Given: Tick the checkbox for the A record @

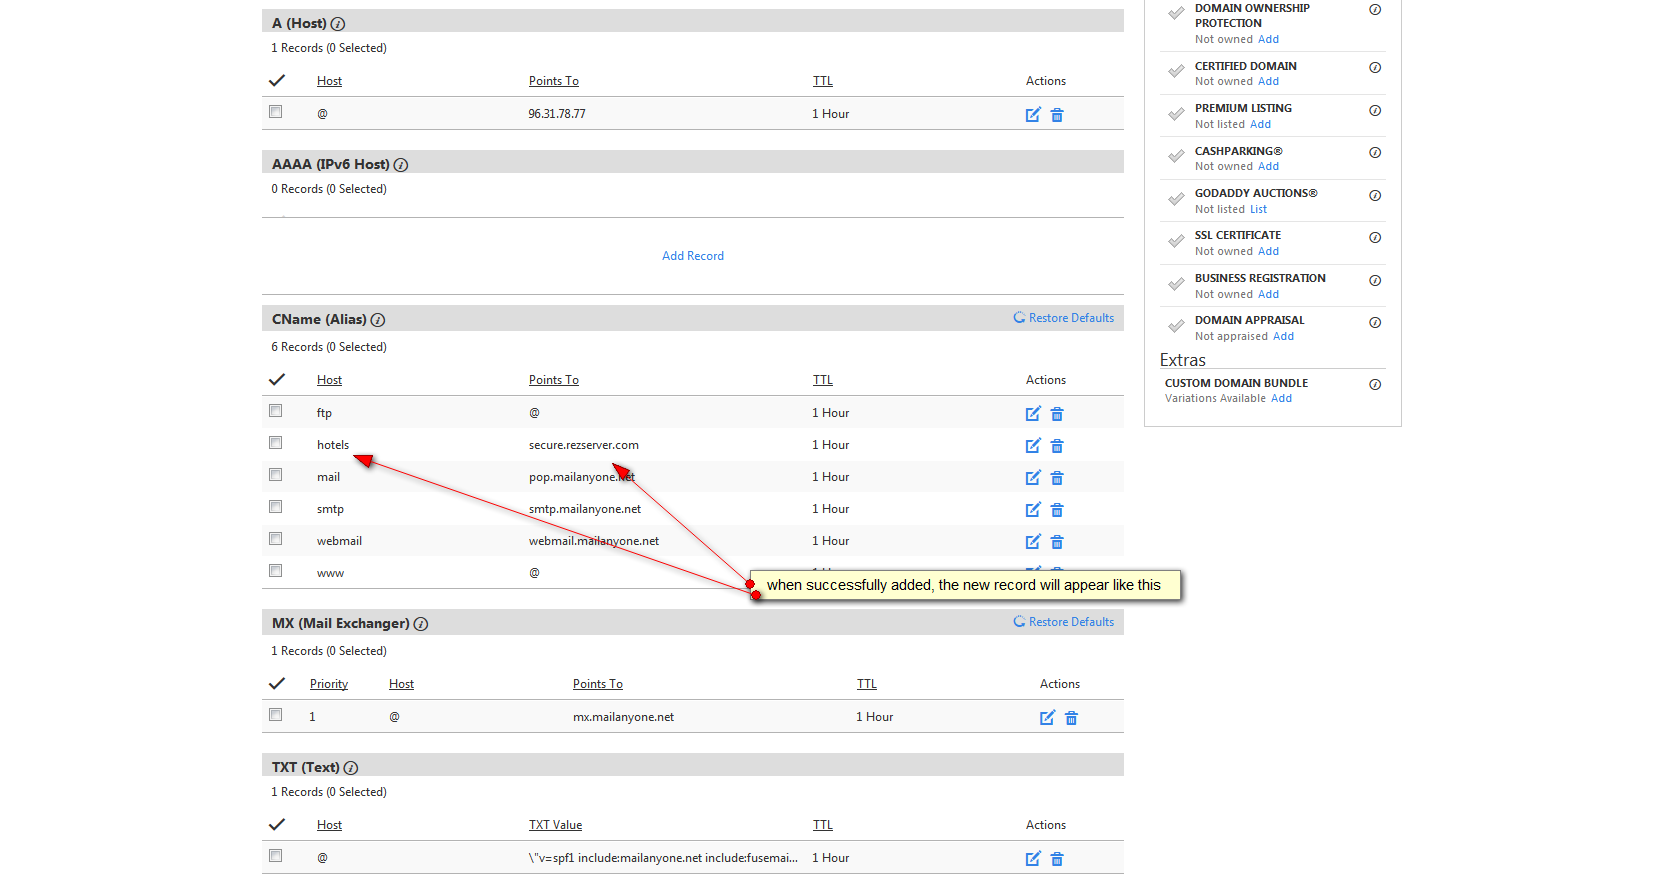Looking at the screenshot, I should tap(276, 112).
